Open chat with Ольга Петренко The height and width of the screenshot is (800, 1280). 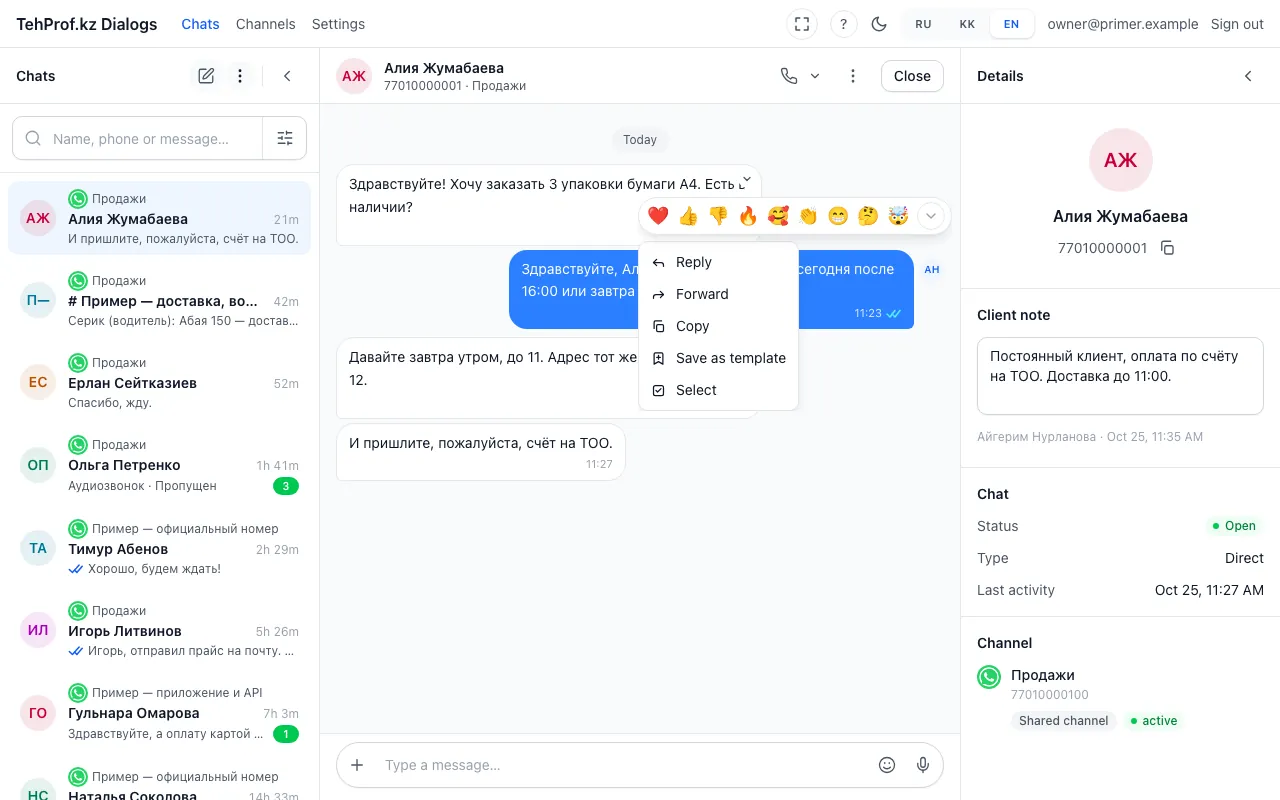tap(159, 465)
